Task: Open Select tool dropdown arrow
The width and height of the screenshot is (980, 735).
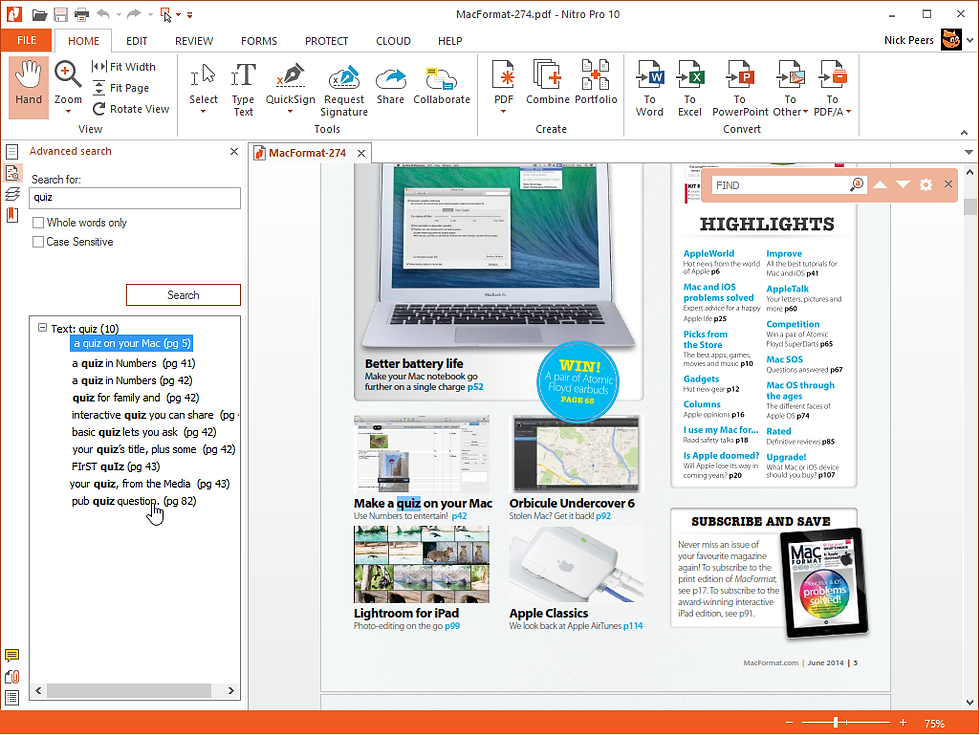Action: point(203,112)
